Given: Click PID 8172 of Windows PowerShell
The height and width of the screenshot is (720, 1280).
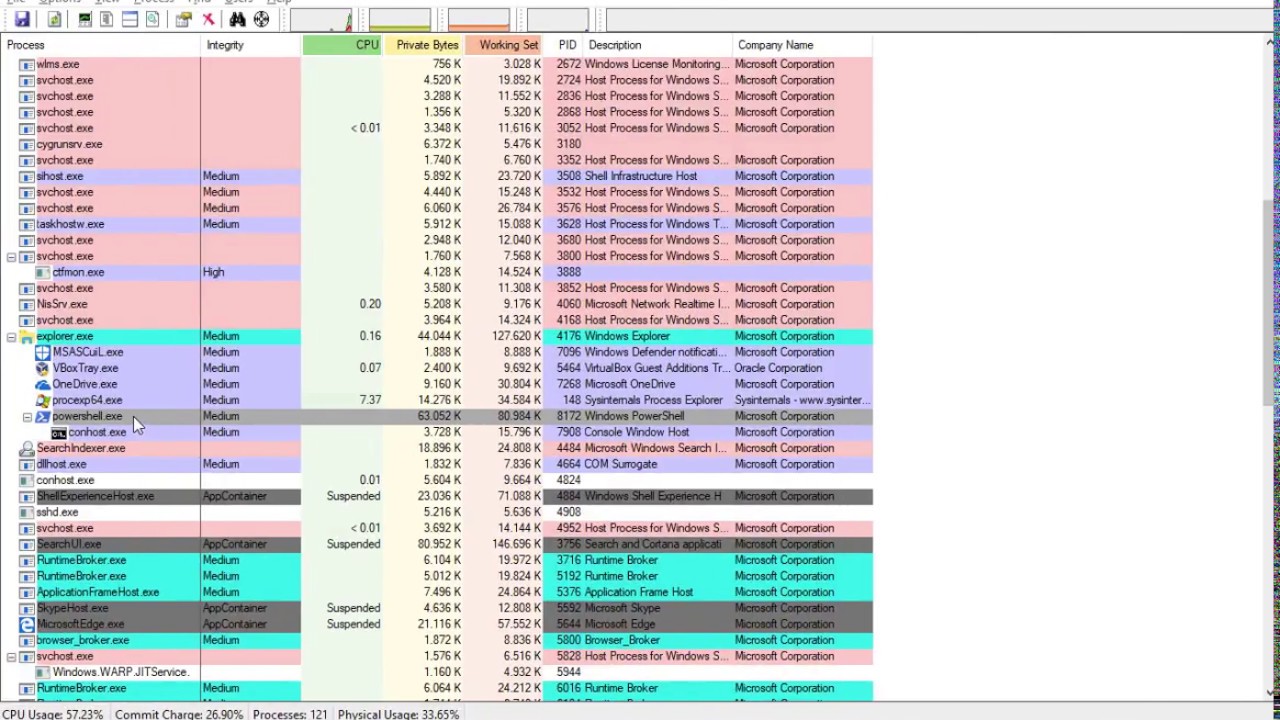Looking at the screenshot, I should [x=568, y=416].
